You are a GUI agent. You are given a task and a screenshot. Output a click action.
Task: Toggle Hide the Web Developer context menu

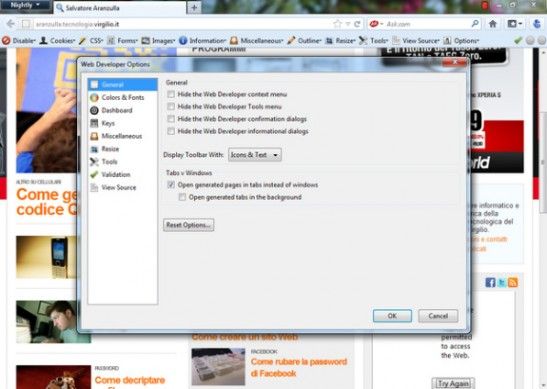coord(171,94)
